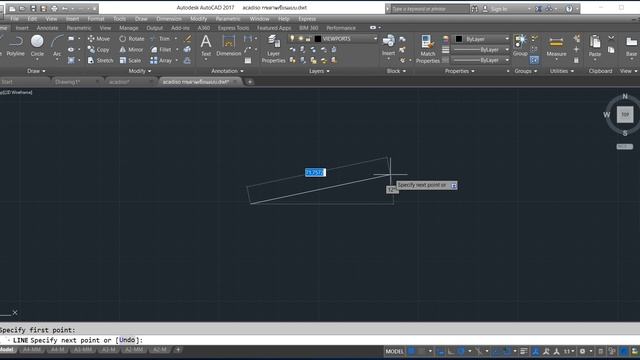640x360 pixels.
Task: Expand the Modify panel
Action: 140,71
